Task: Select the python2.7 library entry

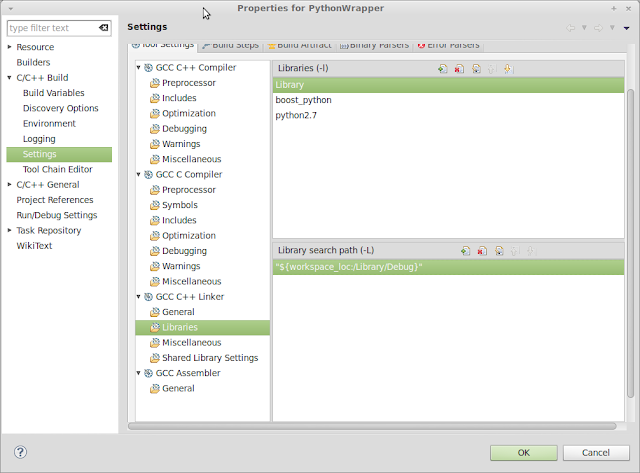Action: click(x=448, y=115)
